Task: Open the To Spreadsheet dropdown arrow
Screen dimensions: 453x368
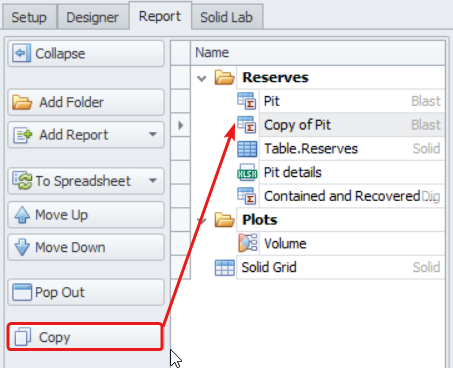Action: pos(153,180)
